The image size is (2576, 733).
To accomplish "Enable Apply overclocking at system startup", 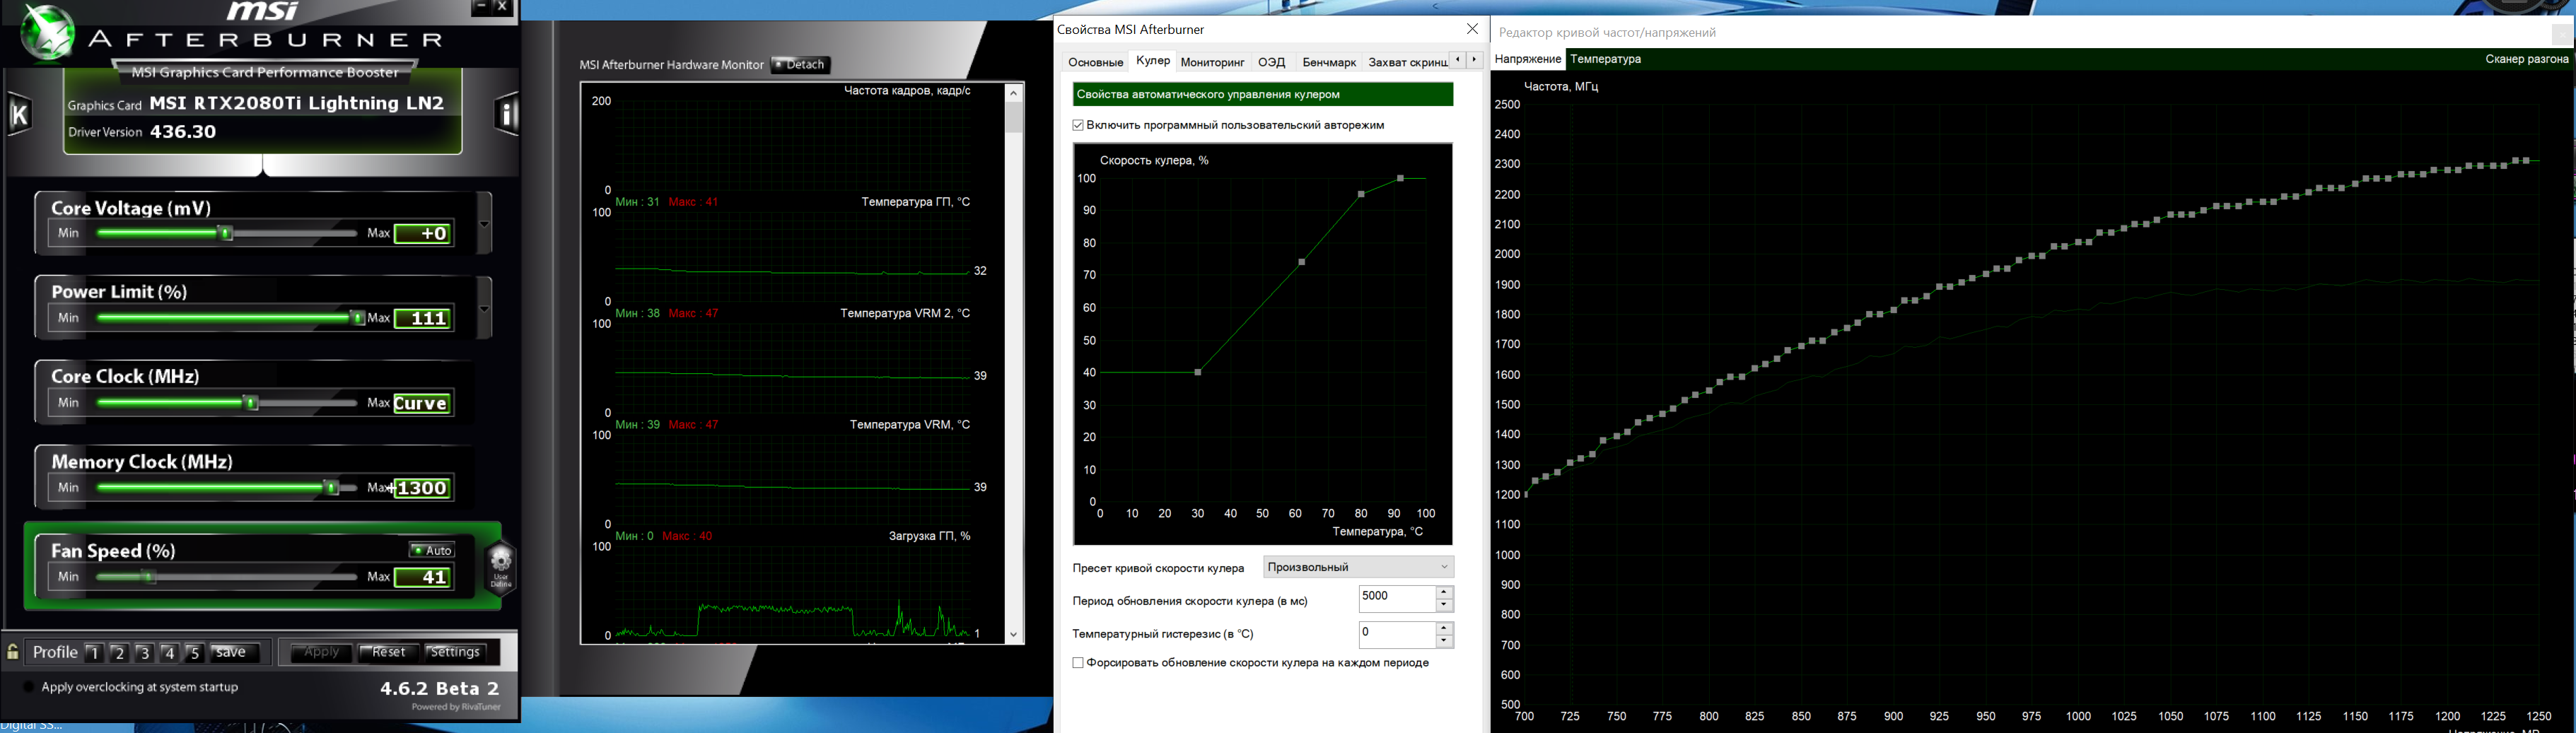I will coord(29,687).
